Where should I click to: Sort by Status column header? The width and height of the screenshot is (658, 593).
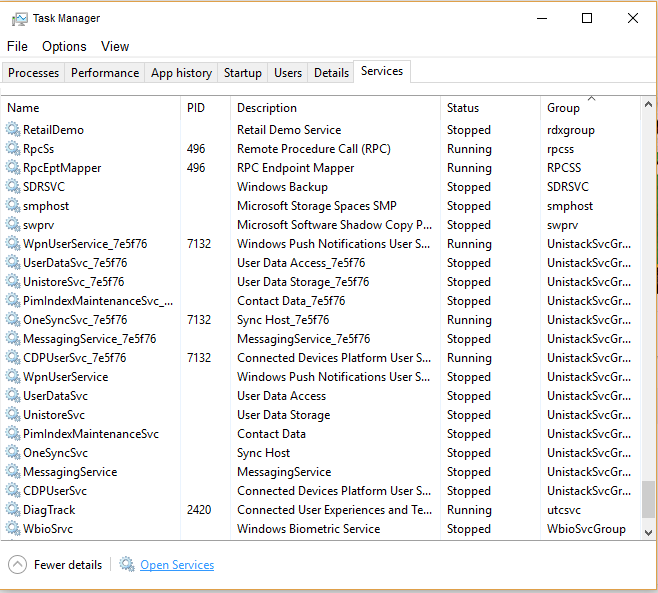[490, 108]
